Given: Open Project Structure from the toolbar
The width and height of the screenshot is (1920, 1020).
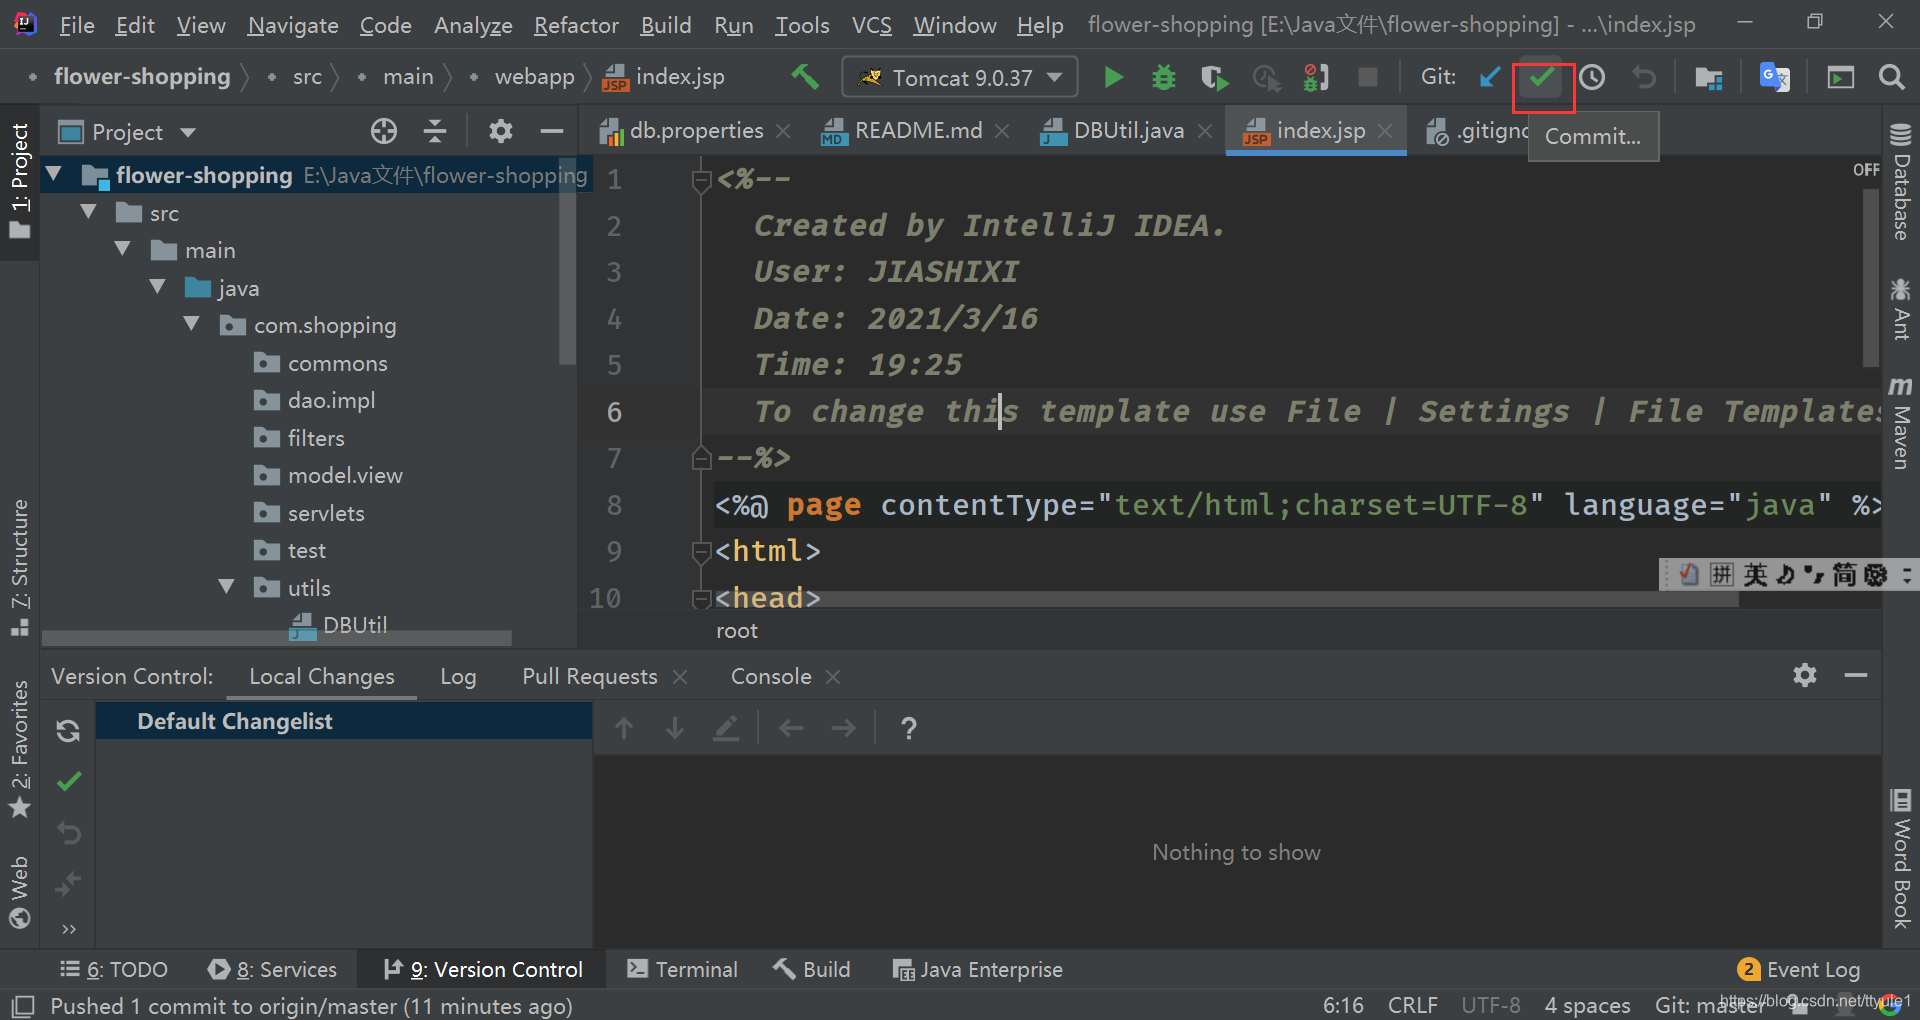Looking at the screenshot, I should pyautogui.click(x=1709, y=77).
